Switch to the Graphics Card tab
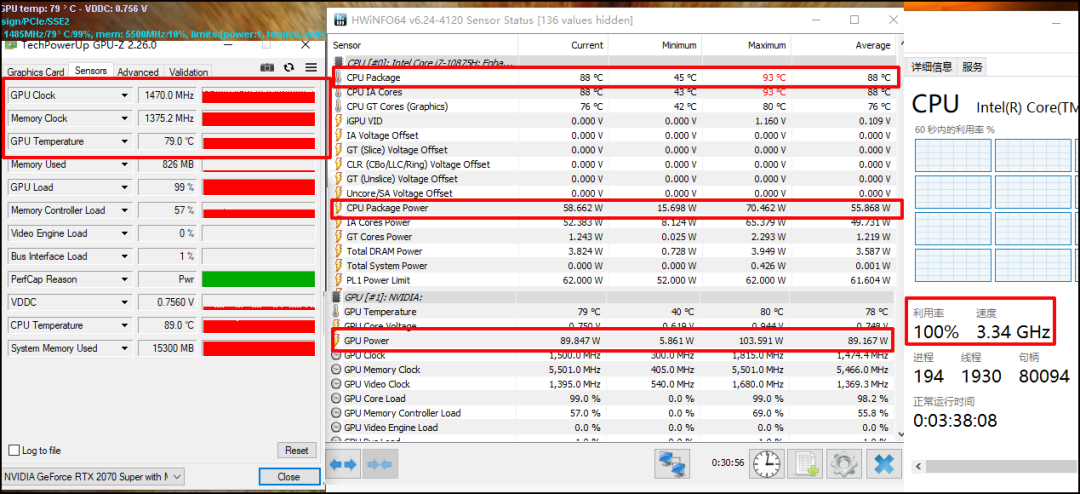Viewport: 1080px width, 494px height. (36, 72)
